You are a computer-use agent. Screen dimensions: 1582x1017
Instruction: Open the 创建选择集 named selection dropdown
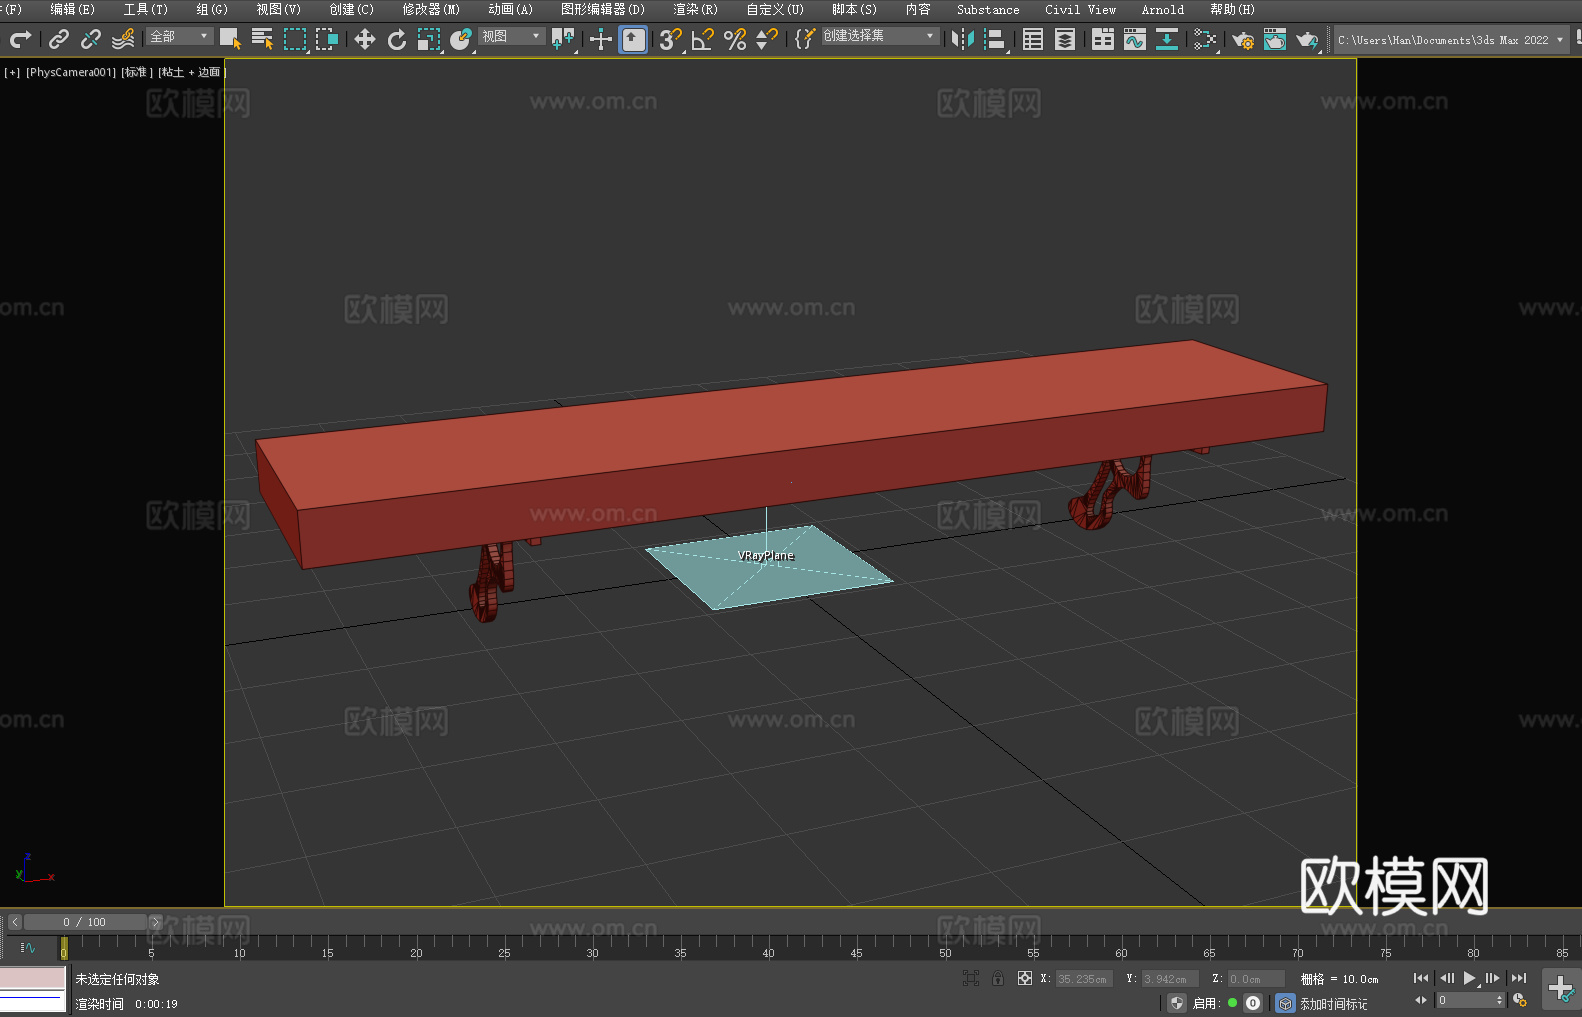pos(881,36)
